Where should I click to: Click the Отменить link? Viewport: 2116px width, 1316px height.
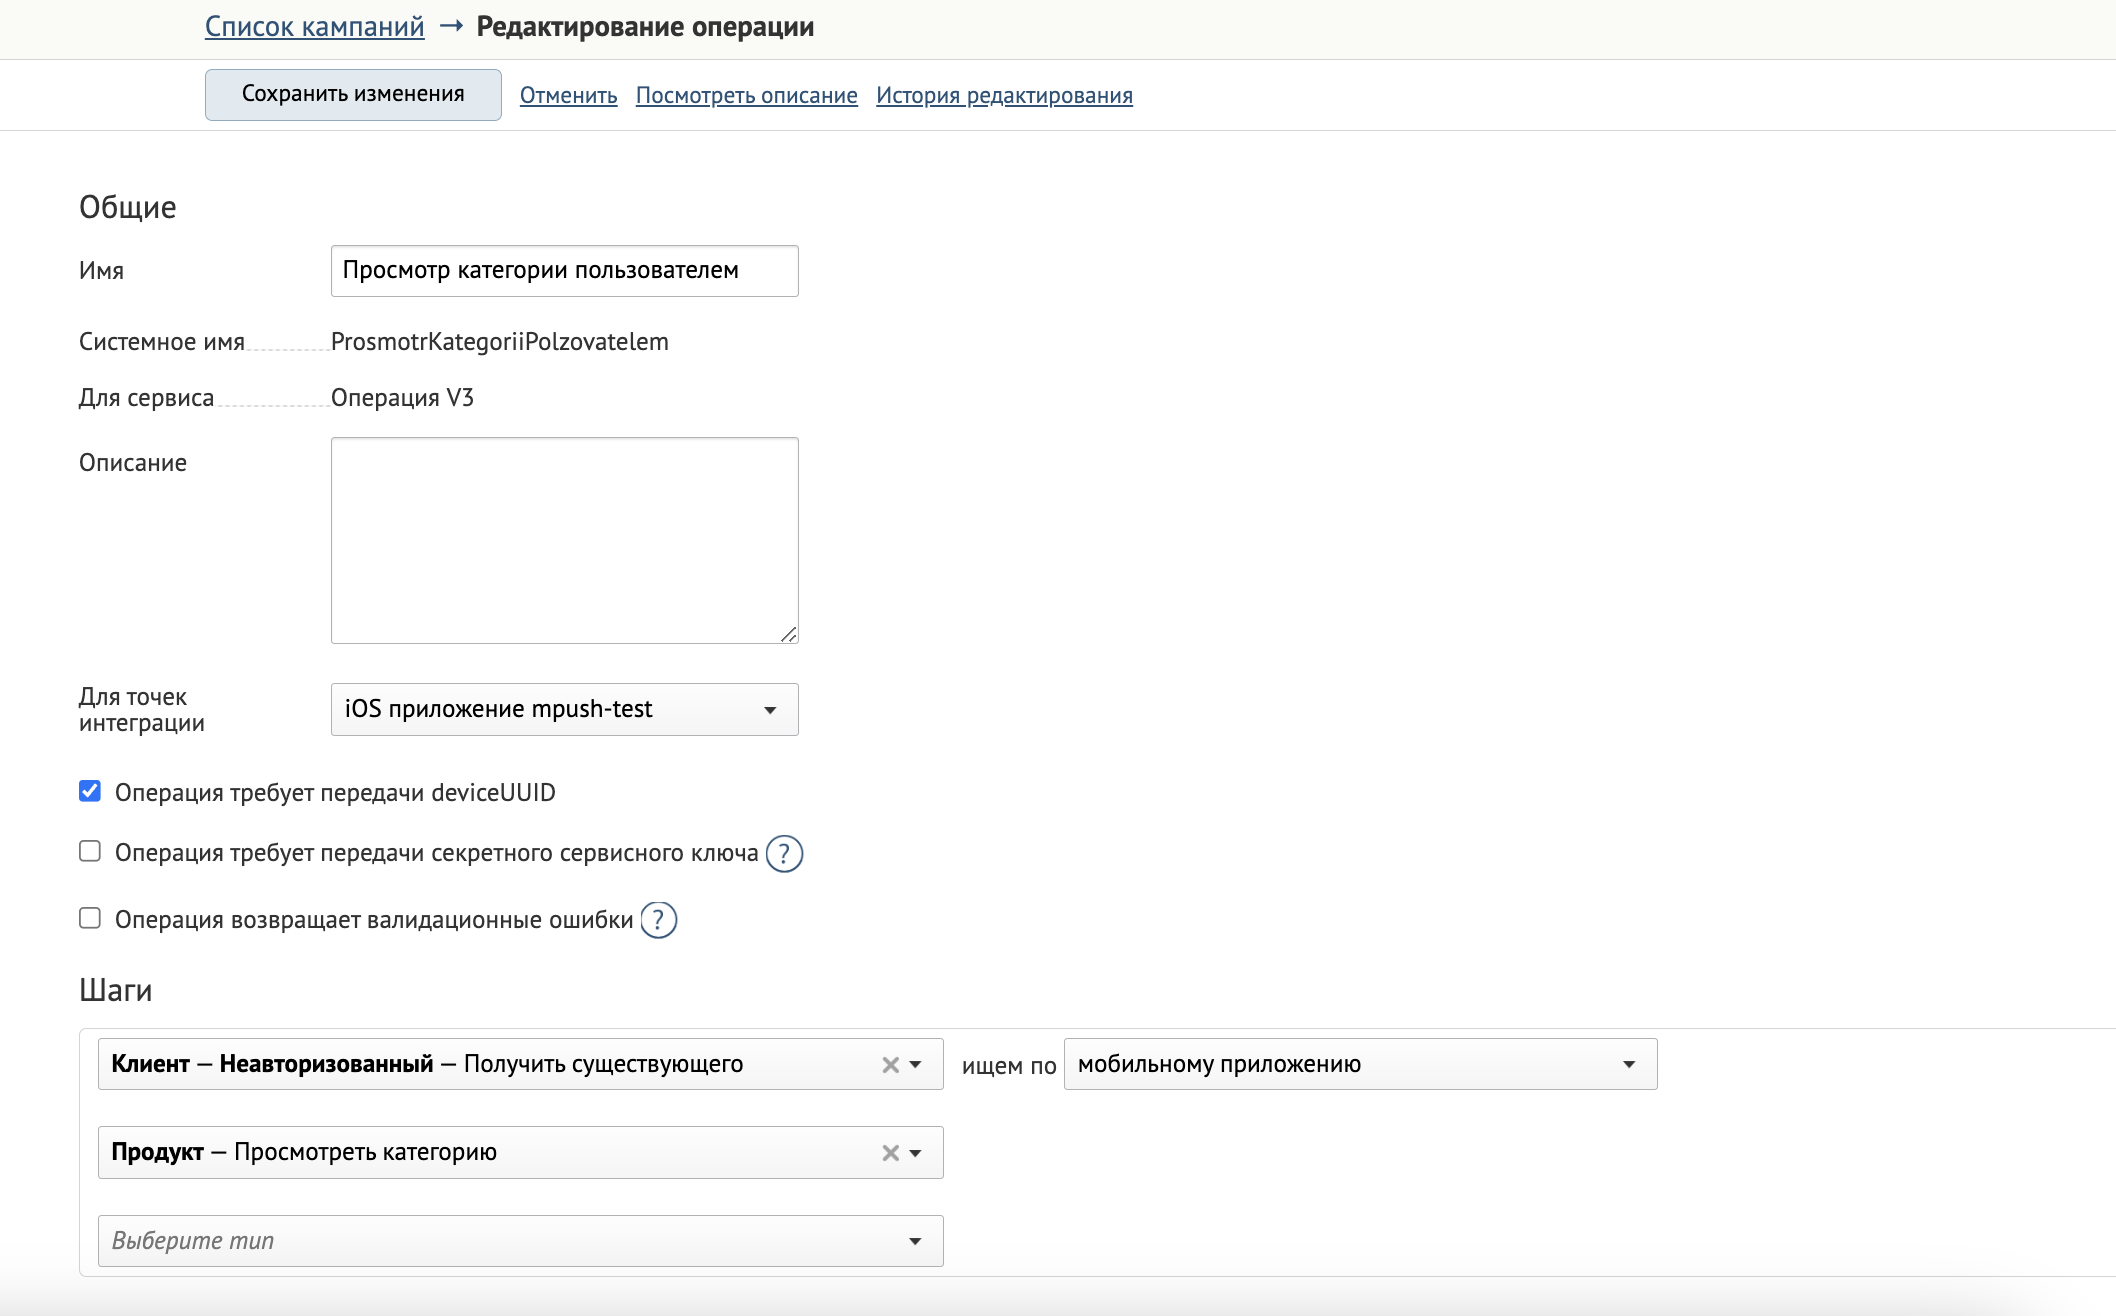point(568,96)
